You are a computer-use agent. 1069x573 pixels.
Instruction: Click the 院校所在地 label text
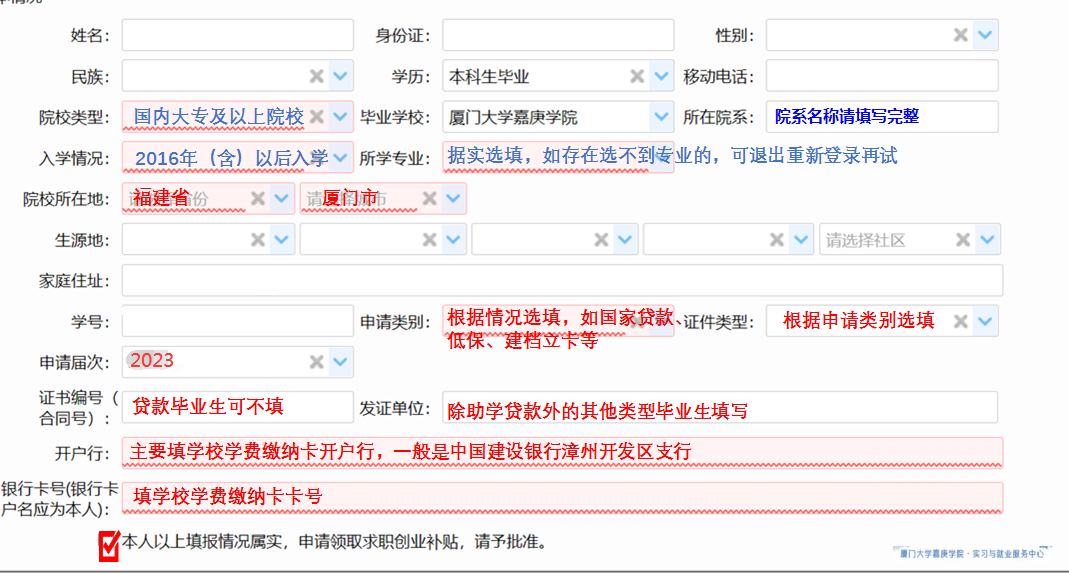coord(65,200)
